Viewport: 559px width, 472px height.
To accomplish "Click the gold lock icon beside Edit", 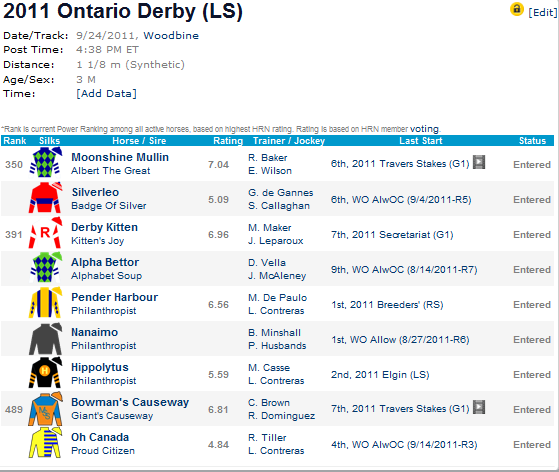I will (x=517, y=9).
